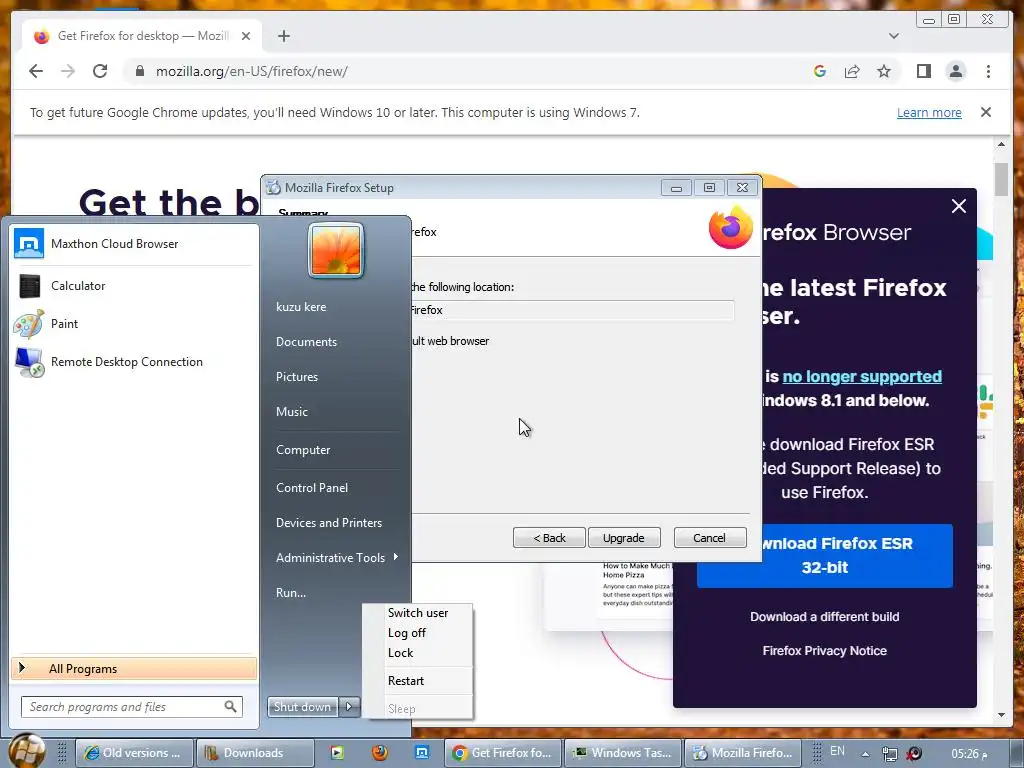Toggle the arrow next to Shut down
The width and height of the screenshot is (1024, 768).
[349, 707]
